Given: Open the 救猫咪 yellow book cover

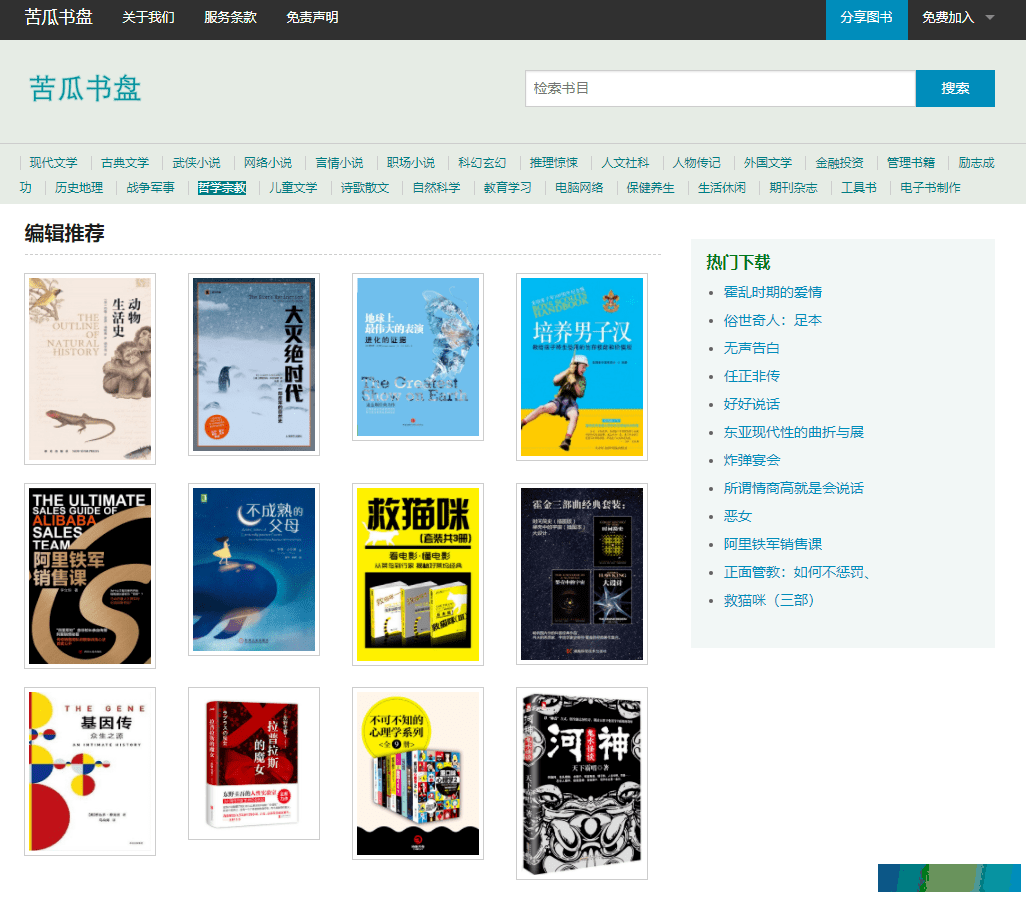Looking at the screenshot, I should pos(418,575).
